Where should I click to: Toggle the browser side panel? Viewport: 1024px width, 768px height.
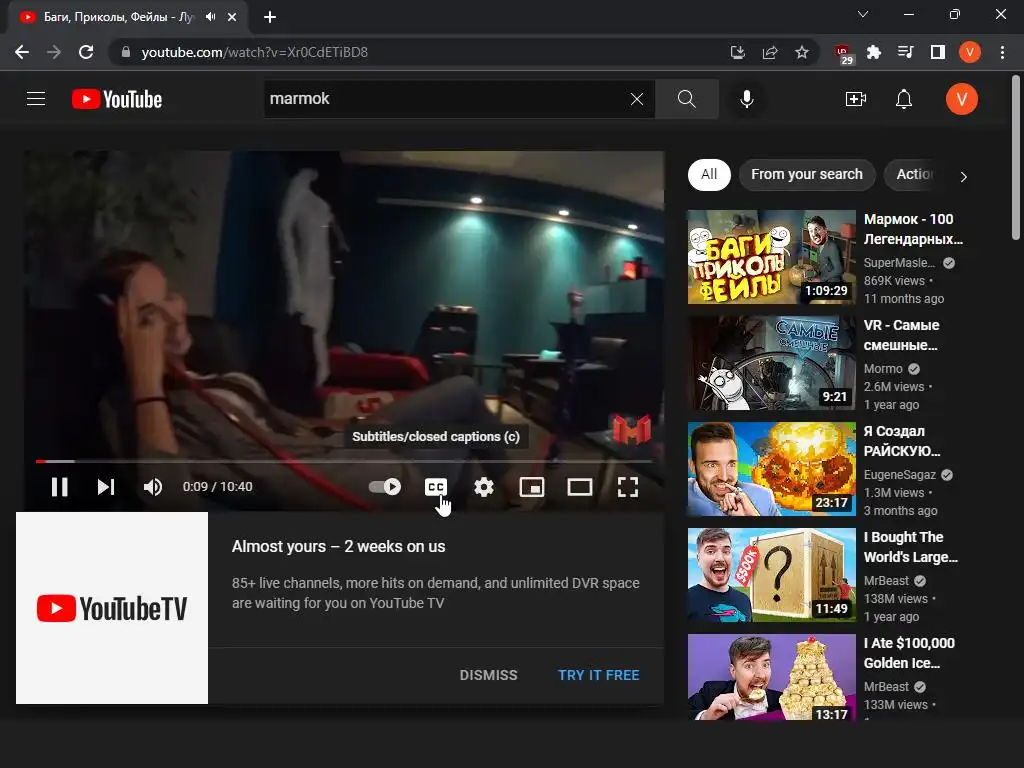click(x=937, y=52)
